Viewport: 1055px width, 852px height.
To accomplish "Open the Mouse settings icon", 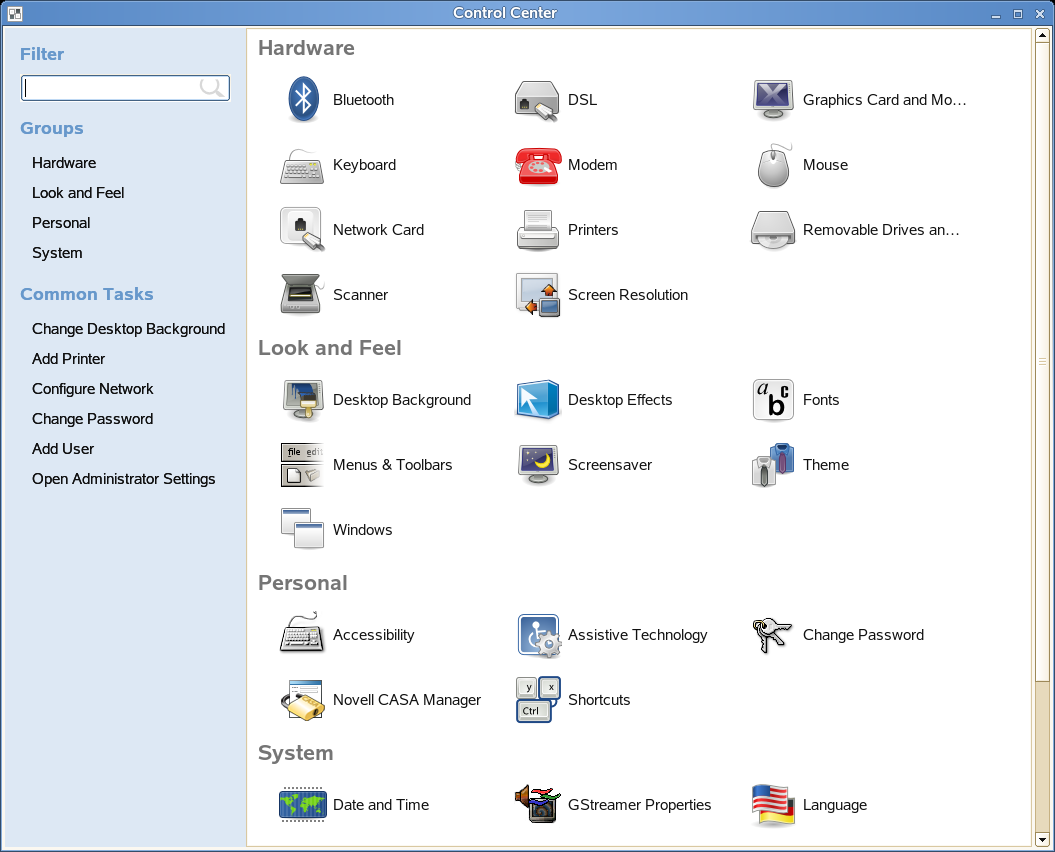I will click(773, 166).
